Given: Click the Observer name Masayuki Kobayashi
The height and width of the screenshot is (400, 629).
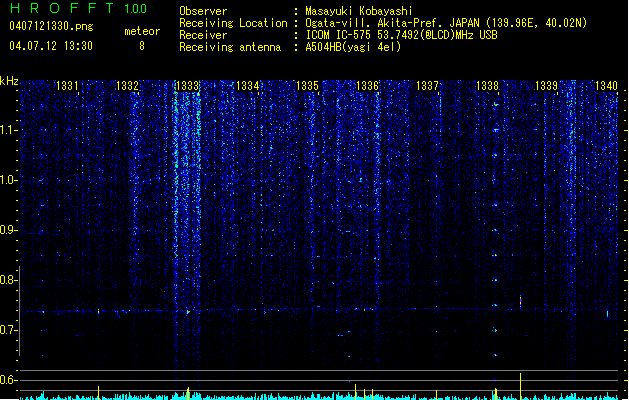Looking at the screenshot, I should (x=359, y=11).
